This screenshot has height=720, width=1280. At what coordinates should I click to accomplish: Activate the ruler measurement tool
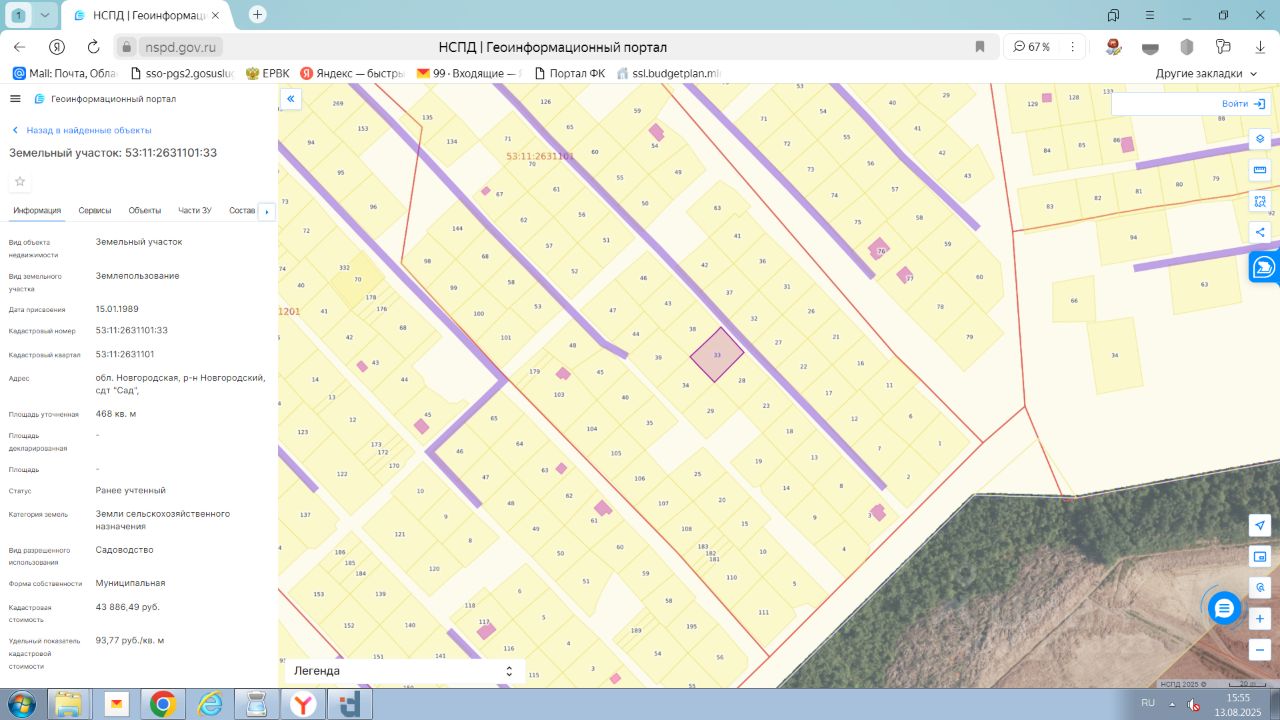click(1260, 170)
